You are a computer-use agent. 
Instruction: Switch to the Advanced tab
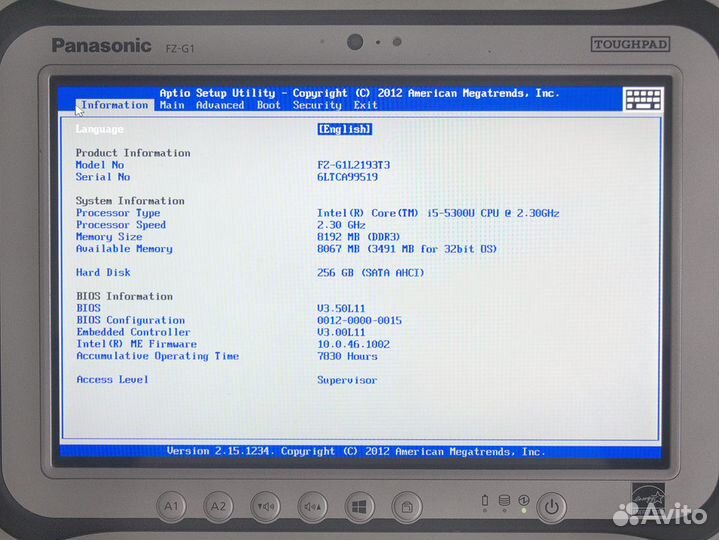(220, 105)
